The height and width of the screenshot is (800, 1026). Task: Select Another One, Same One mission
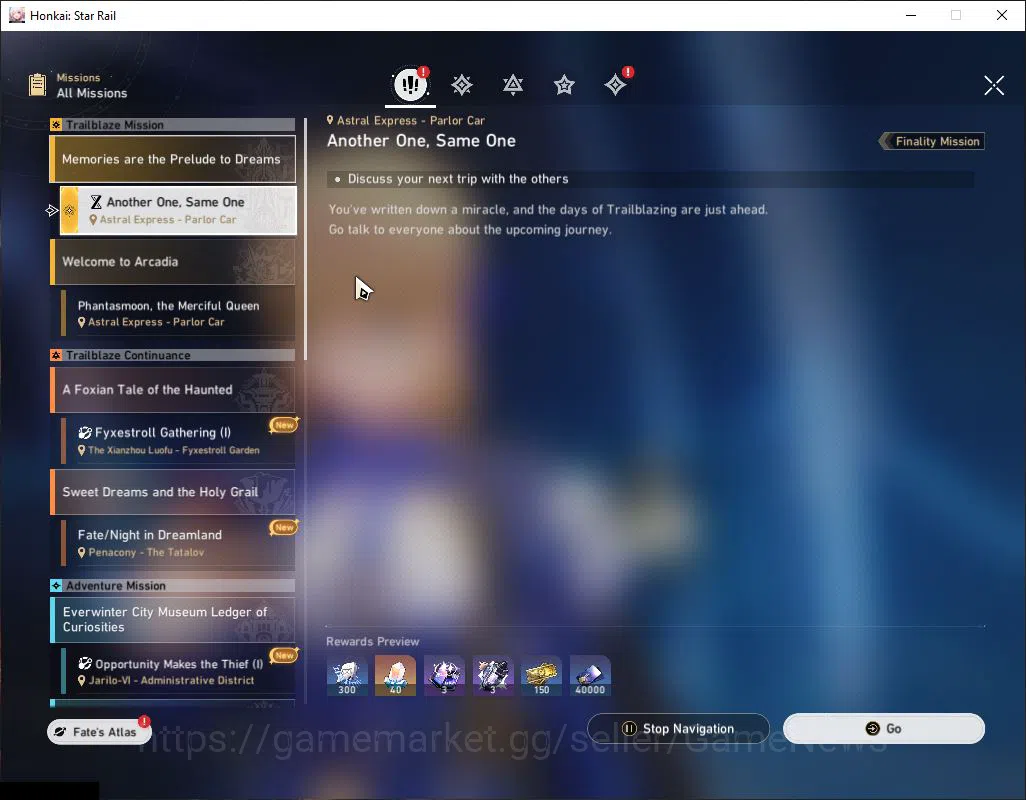pos(178,211)
